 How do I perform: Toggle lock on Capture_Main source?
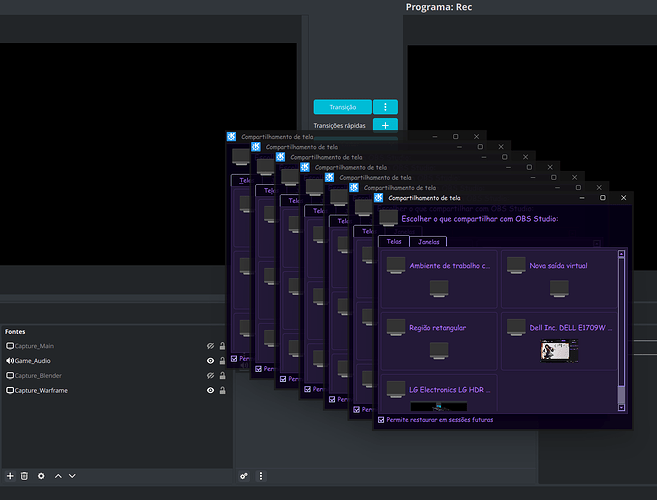[x=222, y=346]
